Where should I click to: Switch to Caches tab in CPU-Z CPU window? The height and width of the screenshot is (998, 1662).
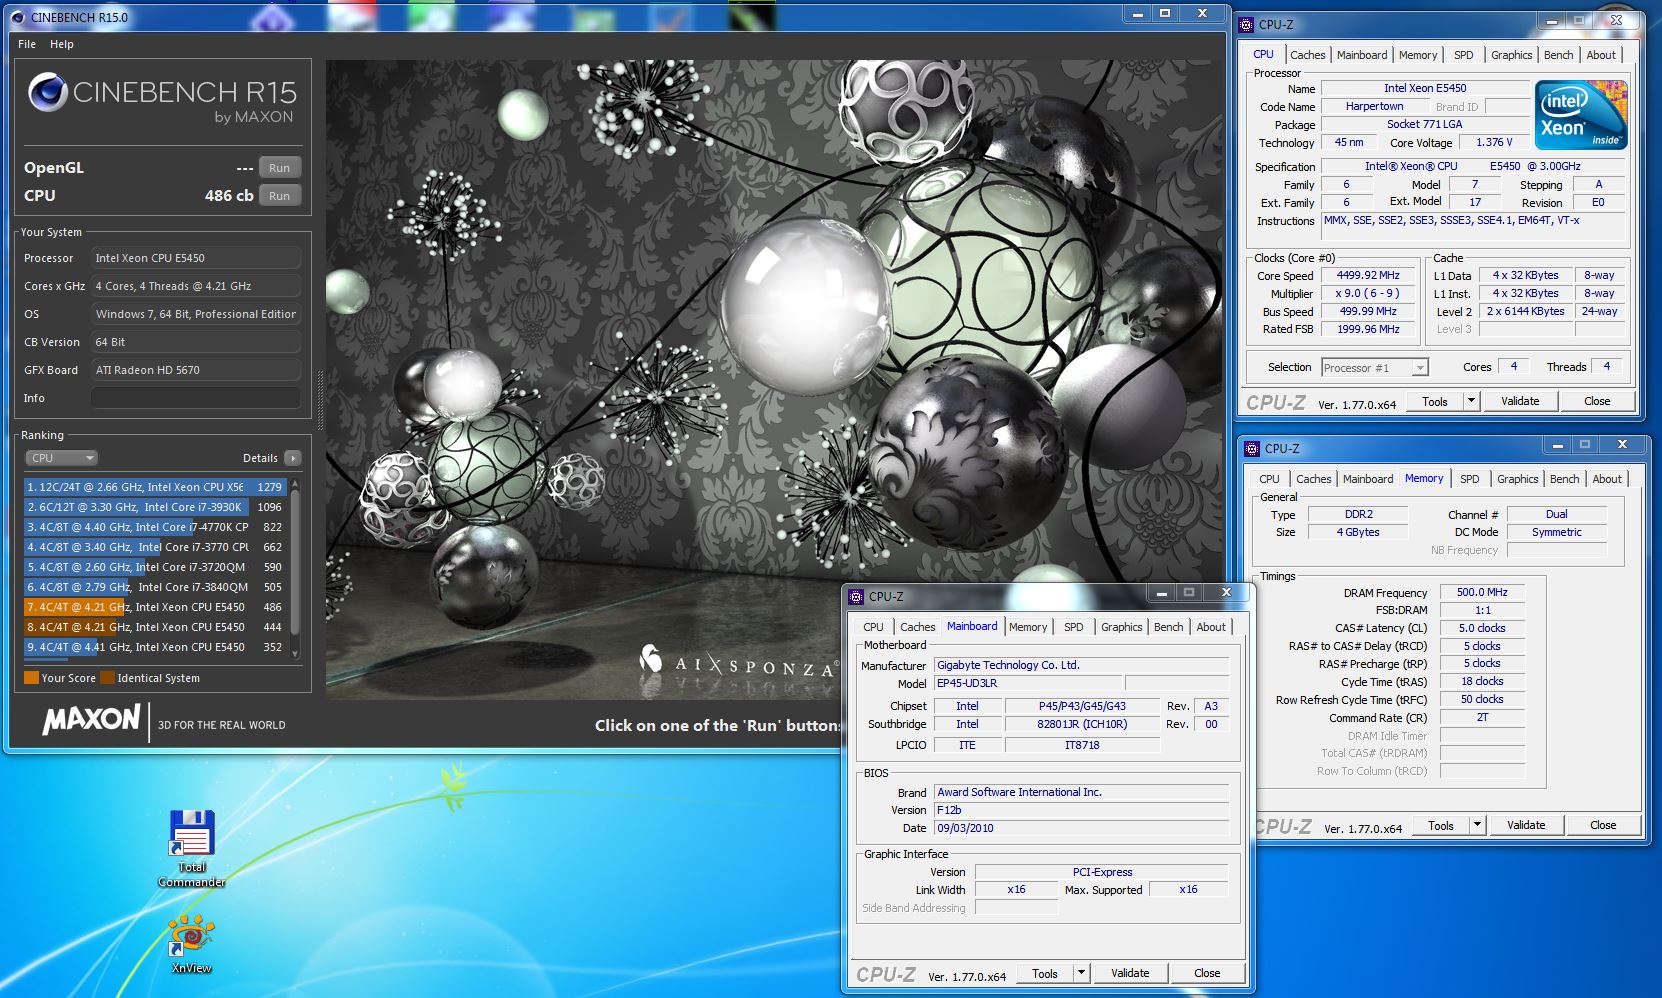pyautogui.click(x=1307, y=55)
